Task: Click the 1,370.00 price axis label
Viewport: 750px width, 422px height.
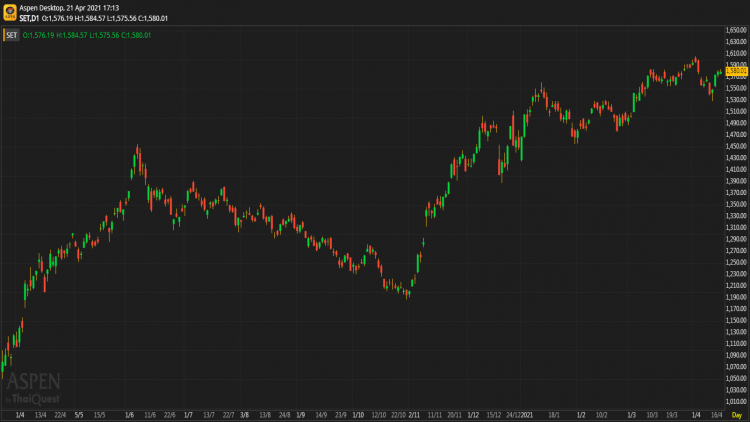Action: pos(736,193)
